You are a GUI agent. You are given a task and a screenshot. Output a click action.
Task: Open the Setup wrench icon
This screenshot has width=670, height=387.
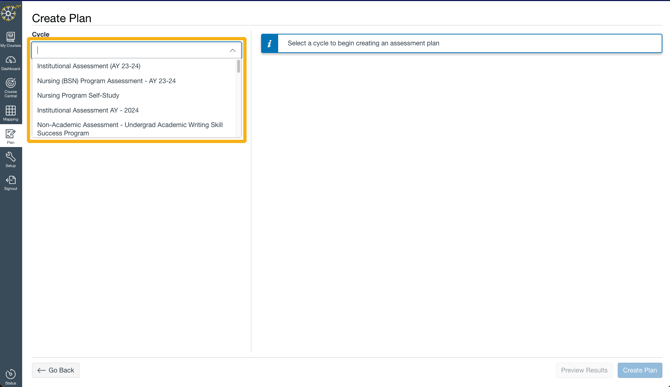[x=11, y=159]
